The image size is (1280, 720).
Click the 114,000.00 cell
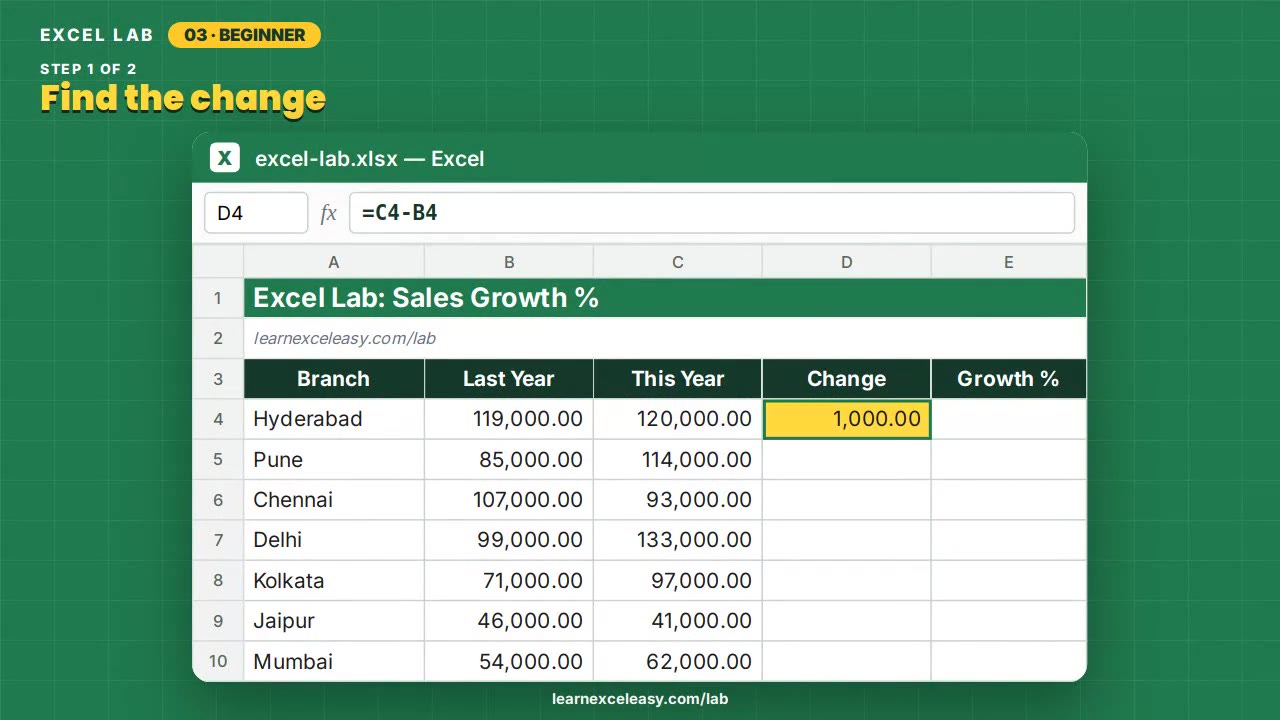coord(678,460)
